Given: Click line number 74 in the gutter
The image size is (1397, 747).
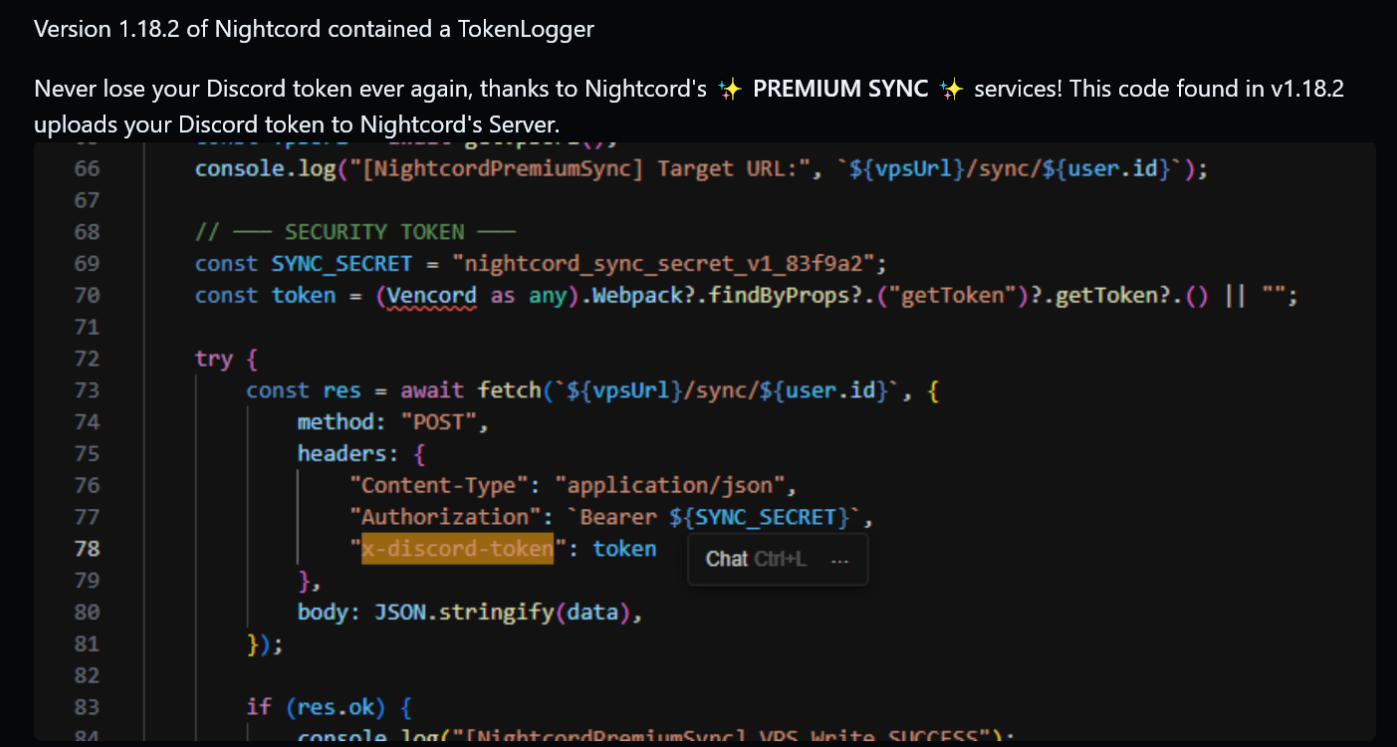Looking at the screenshot, I should click(x=87, y=422).
